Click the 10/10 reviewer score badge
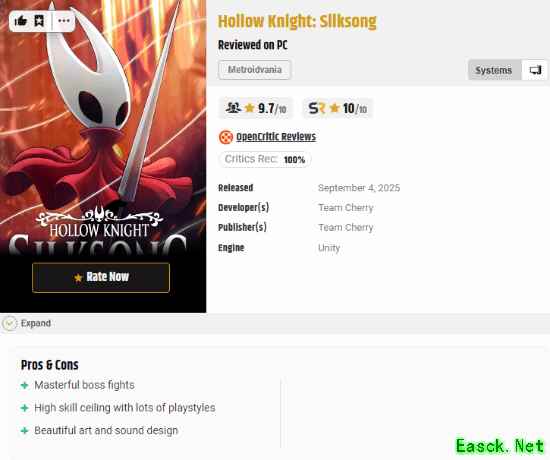 [x=337, y=108]
